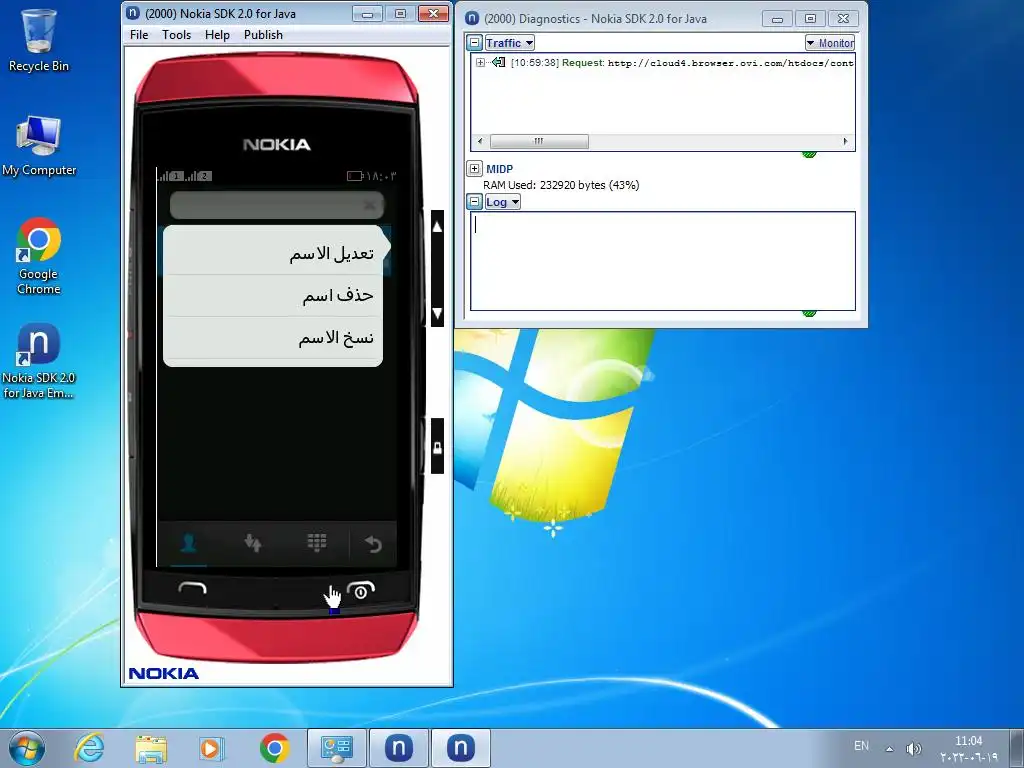Select نسخ الاسم option on phone
Screen dimensions: 1024x768
pyautogui.click(x=273, y=338)
